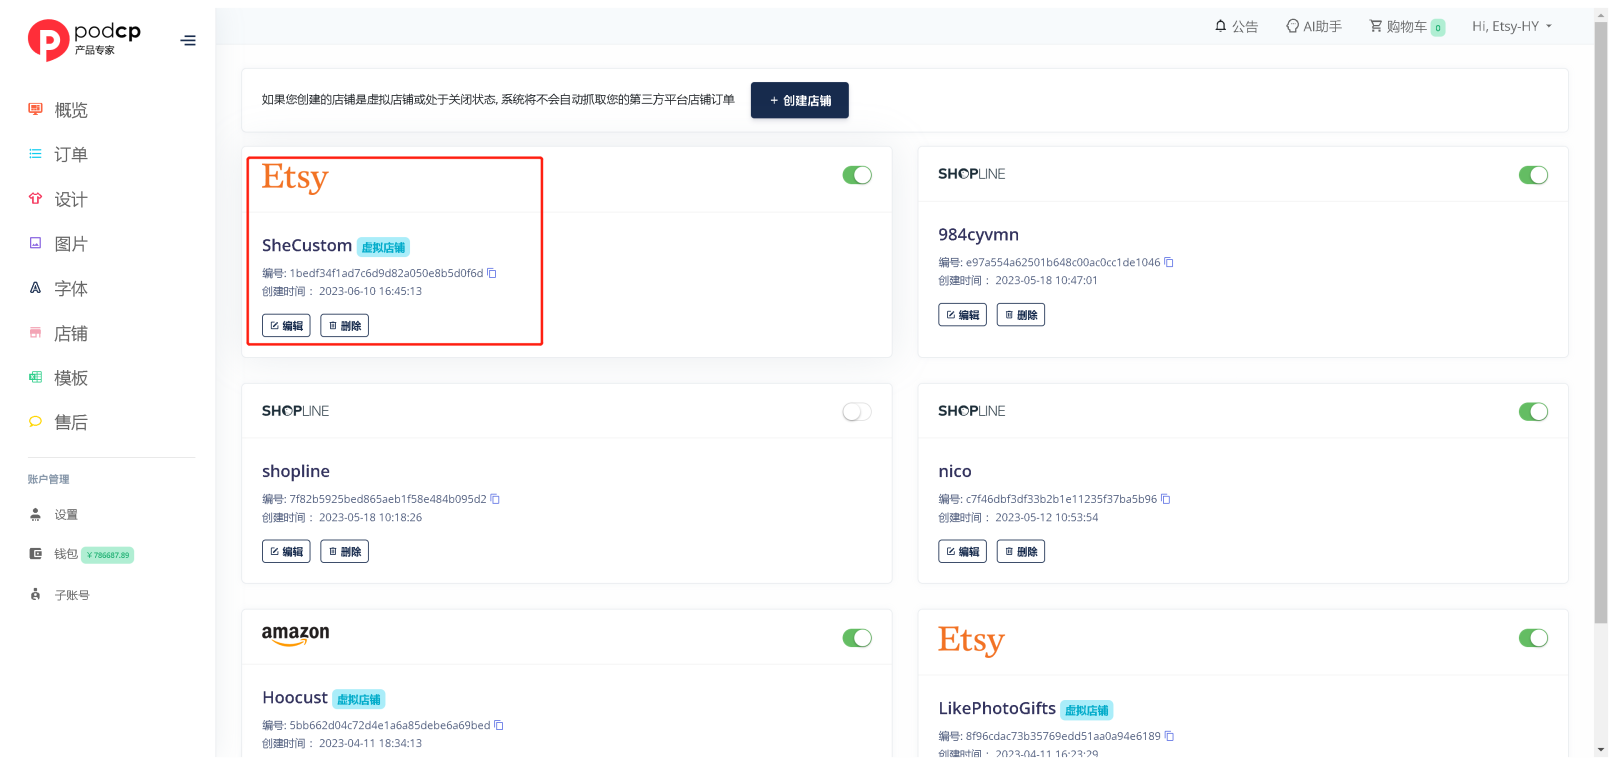Toggle the 984cyvmn store switch
This screenshot has height=765, width=1616.
click(1533, 175)
